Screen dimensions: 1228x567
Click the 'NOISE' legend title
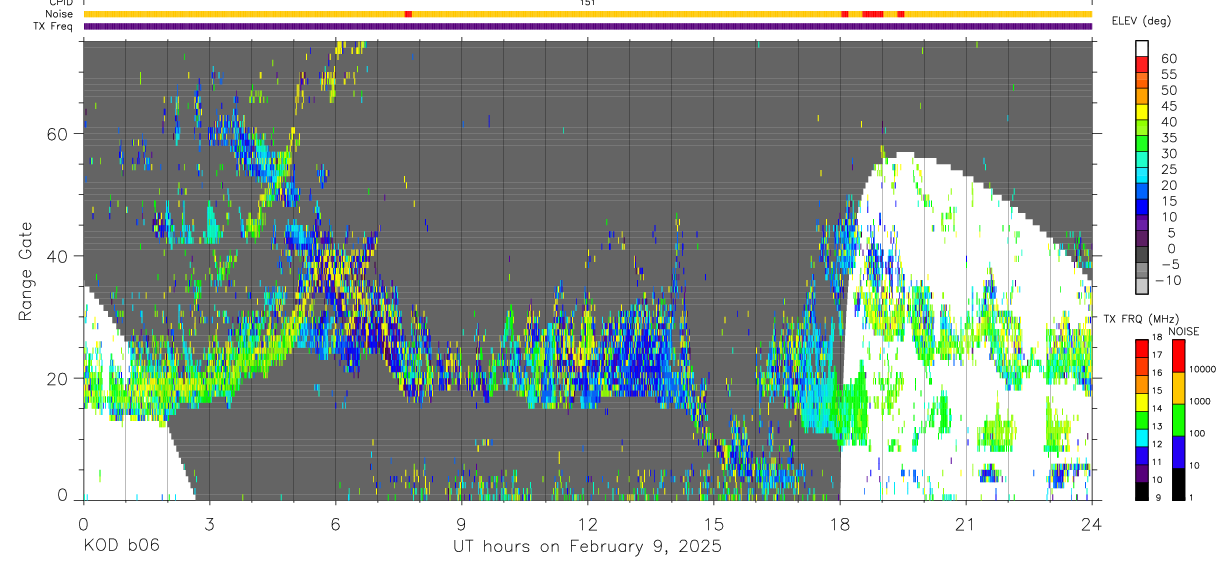(x=1183, y=331)
